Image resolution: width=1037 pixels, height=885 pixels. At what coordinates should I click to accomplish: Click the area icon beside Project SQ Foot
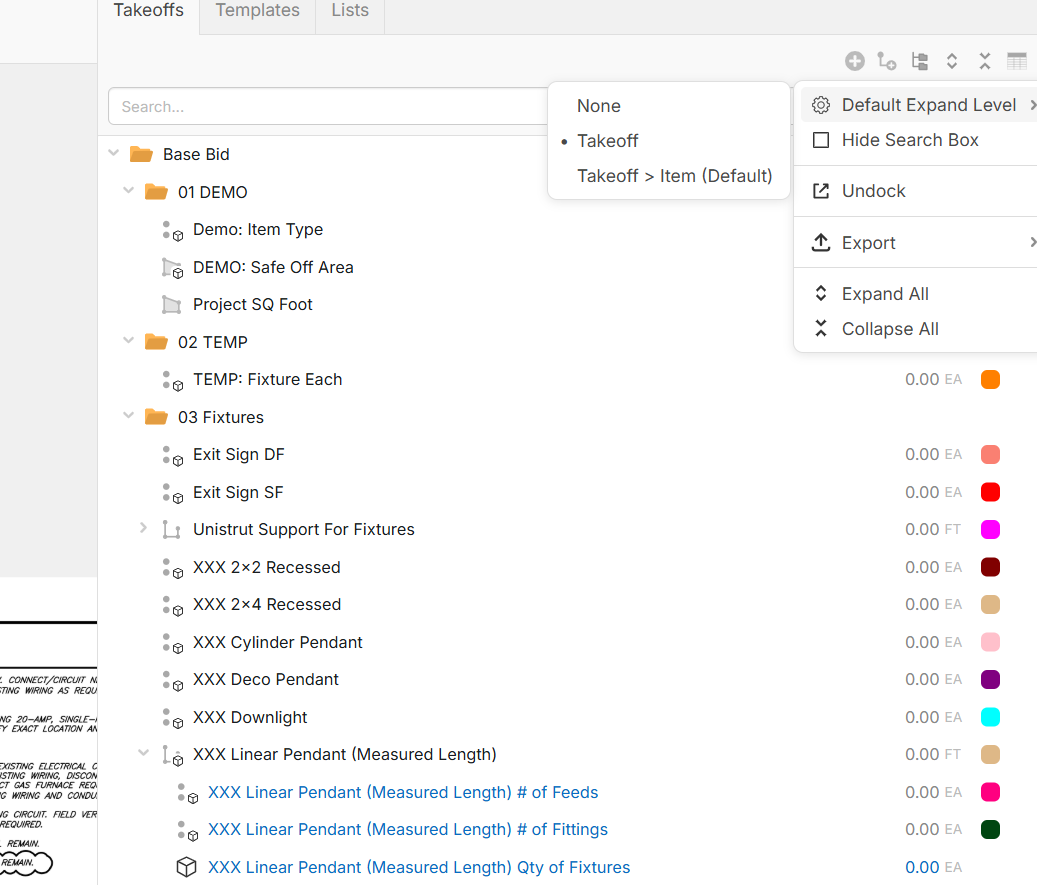(172, 305)
